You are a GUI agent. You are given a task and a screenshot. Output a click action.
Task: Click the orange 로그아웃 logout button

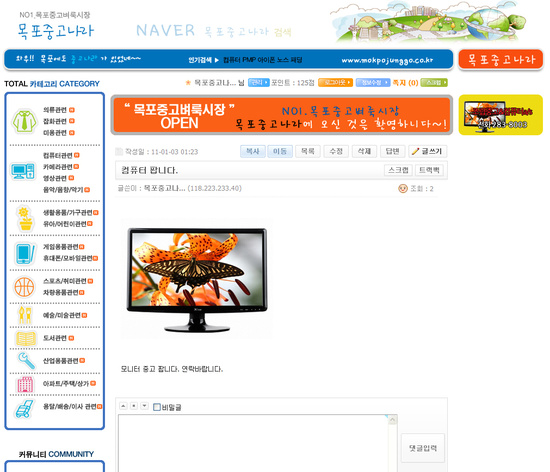tap(335, 82)
